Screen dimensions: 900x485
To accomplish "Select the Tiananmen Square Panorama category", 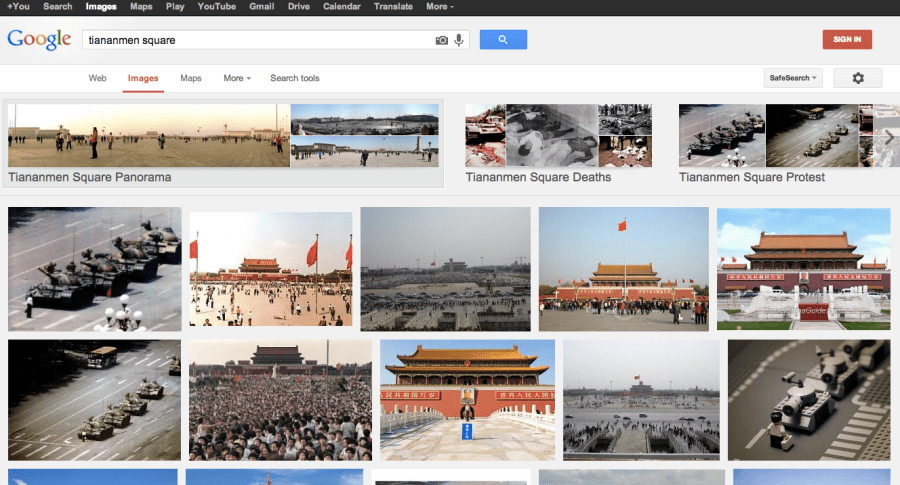I will (x=222, y=144).
